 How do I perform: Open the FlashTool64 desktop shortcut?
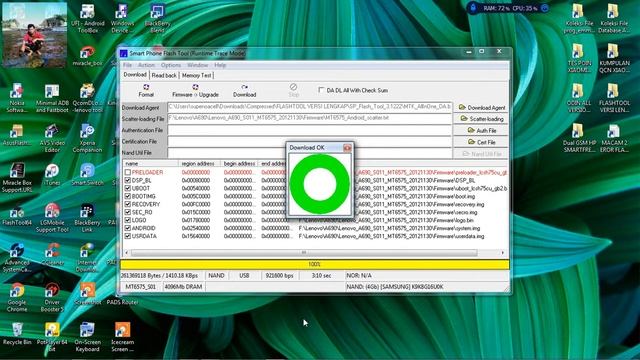pyautogui.click(x=17, y=215)
